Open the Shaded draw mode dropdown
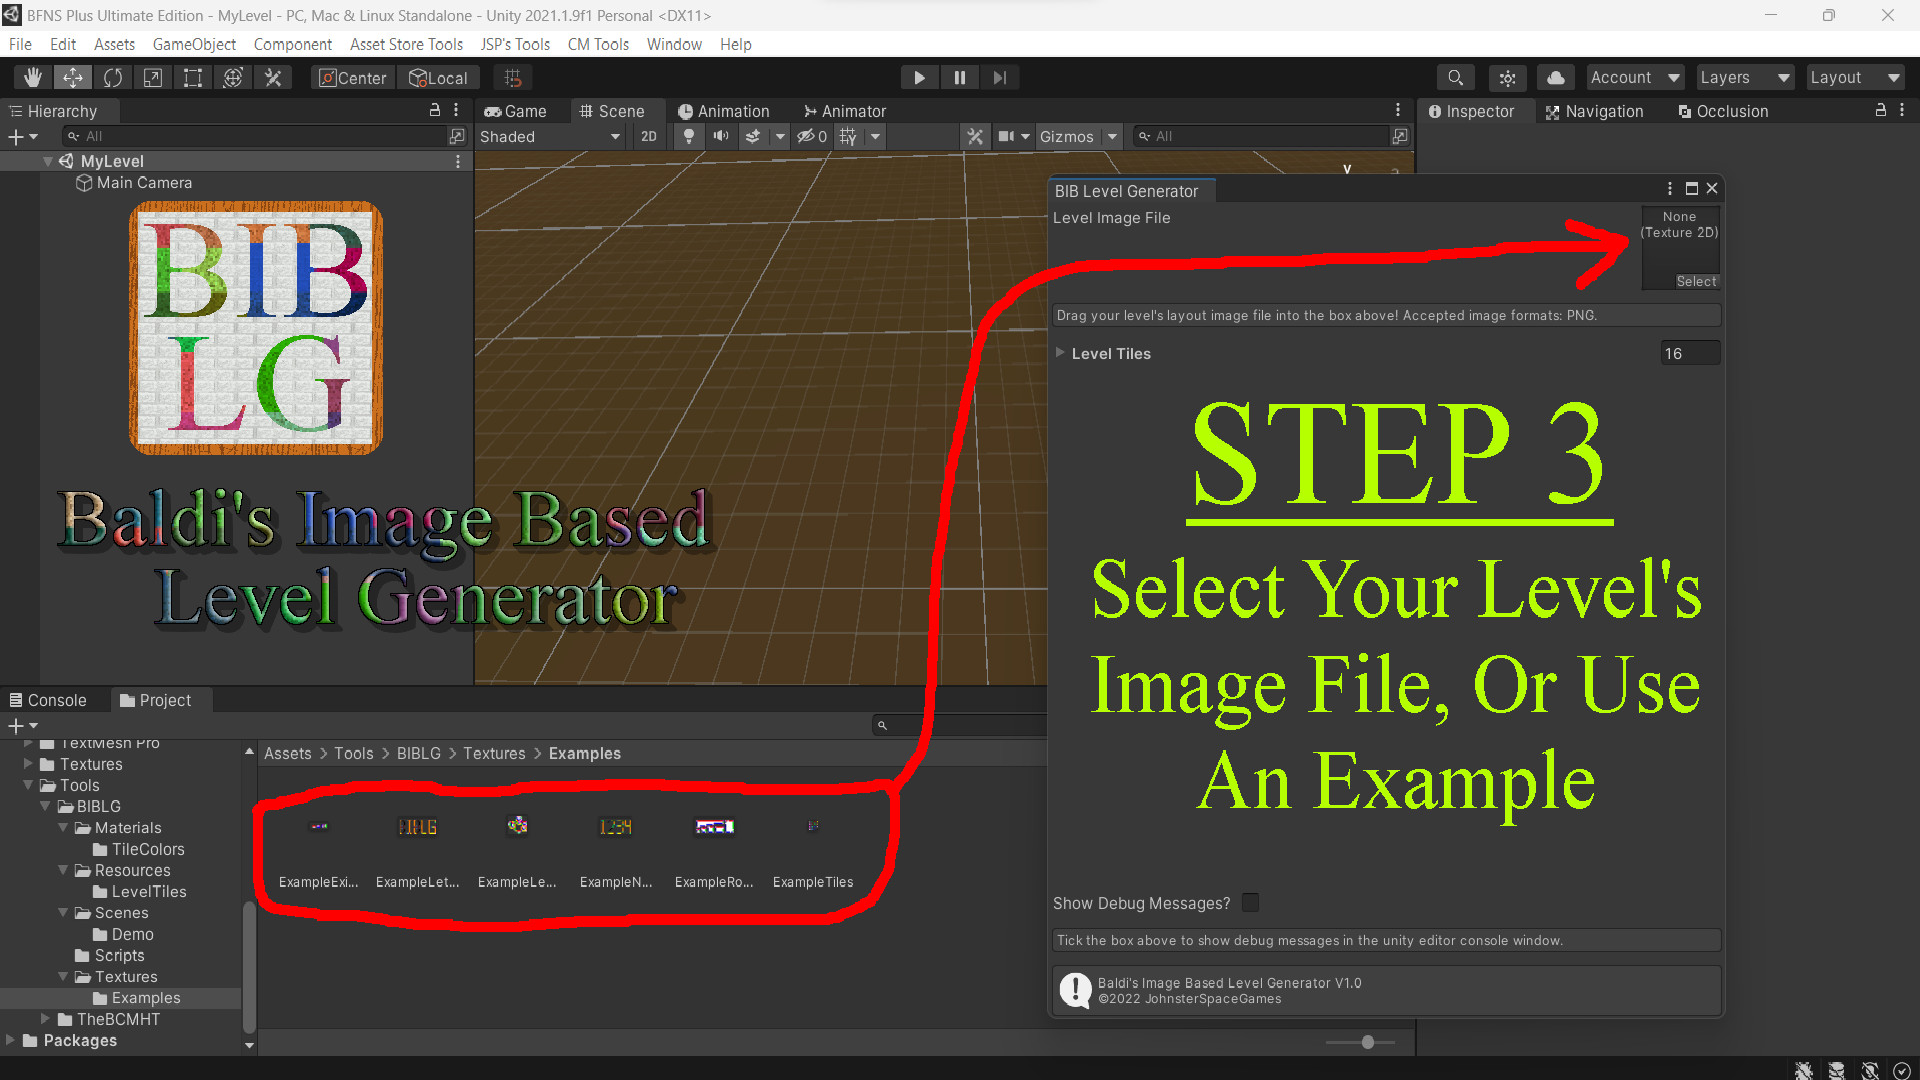1920x1080 pixels. [550, 136]
